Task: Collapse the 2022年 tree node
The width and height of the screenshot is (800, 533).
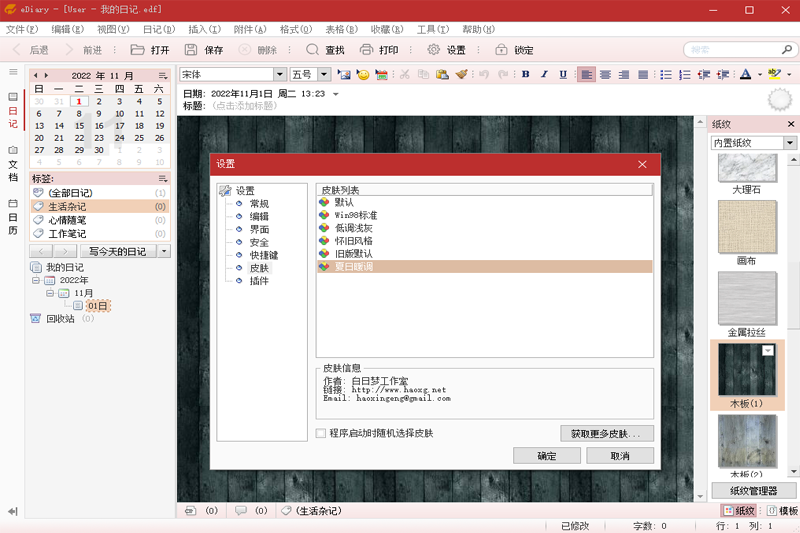Action: coord(36,280)
